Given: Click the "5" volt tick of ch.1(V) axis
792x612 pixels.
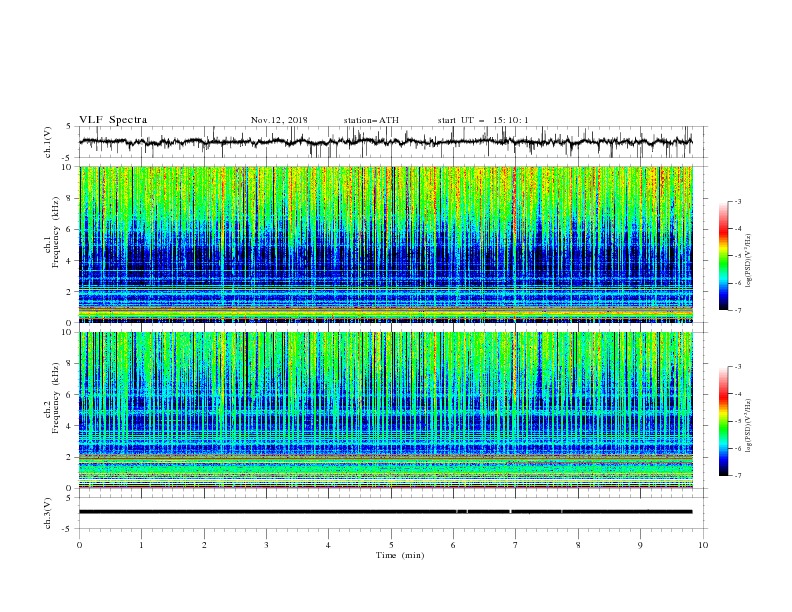Looking at the screenshot, I should point(69,127).
